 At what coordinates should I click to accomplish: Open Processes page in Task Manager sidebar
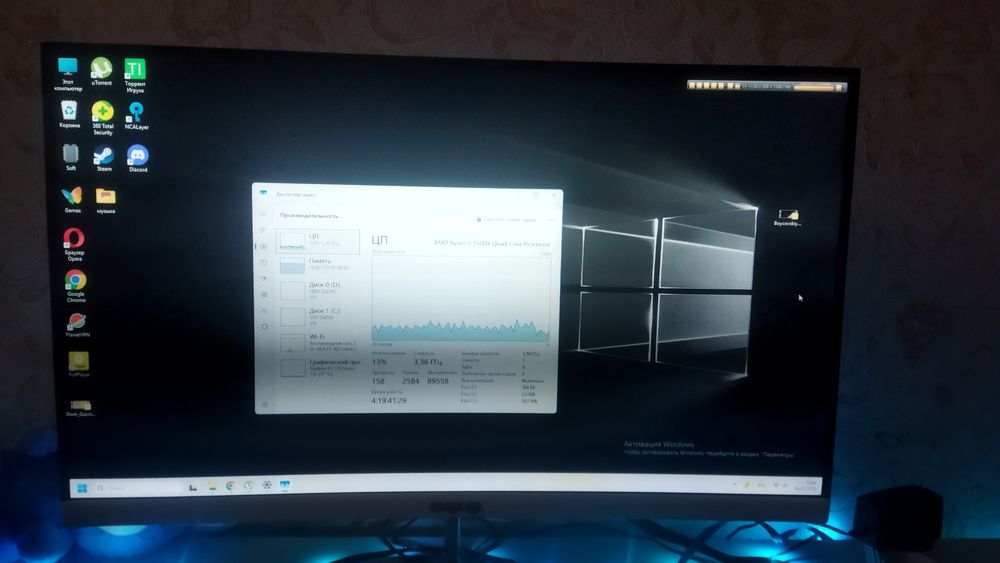263,230
